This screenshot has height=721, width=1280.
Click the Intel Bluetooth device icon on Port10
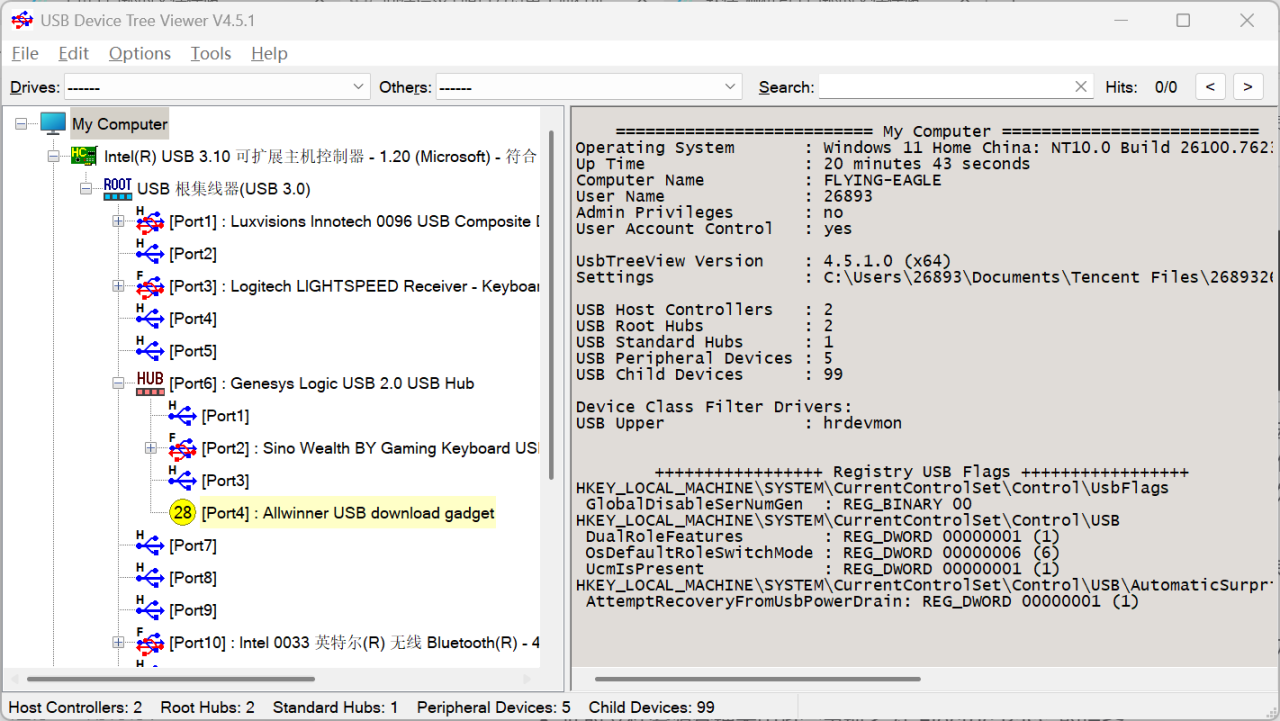click(150, 642)
